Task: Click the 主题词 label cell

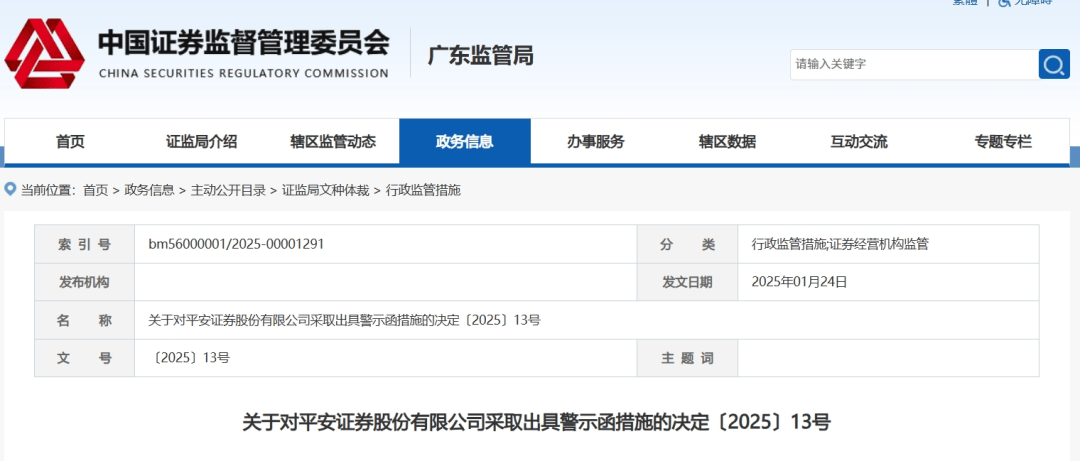Action: tap(687, 358)
